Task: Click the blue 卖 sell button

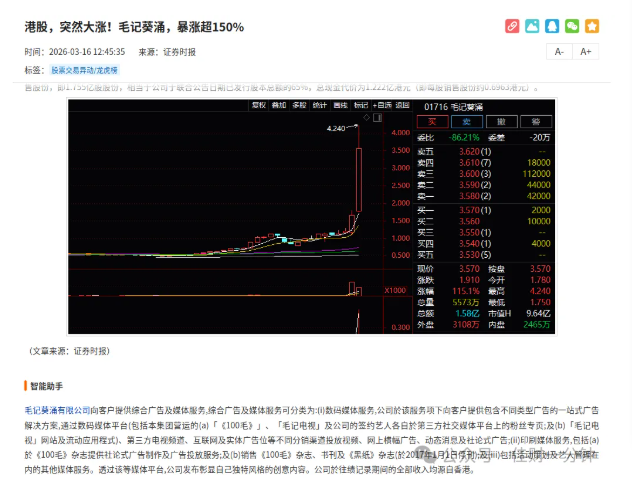Action: pyautogui.click(x=467, y=122)
